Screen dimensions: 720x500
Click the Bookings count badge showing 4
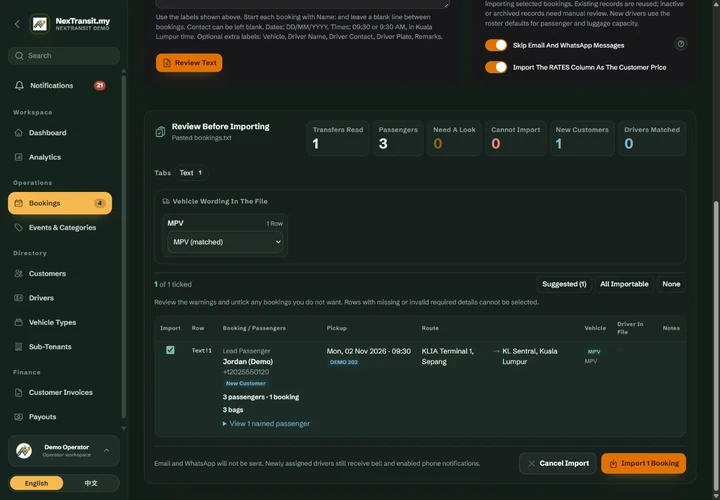[100, 203]
